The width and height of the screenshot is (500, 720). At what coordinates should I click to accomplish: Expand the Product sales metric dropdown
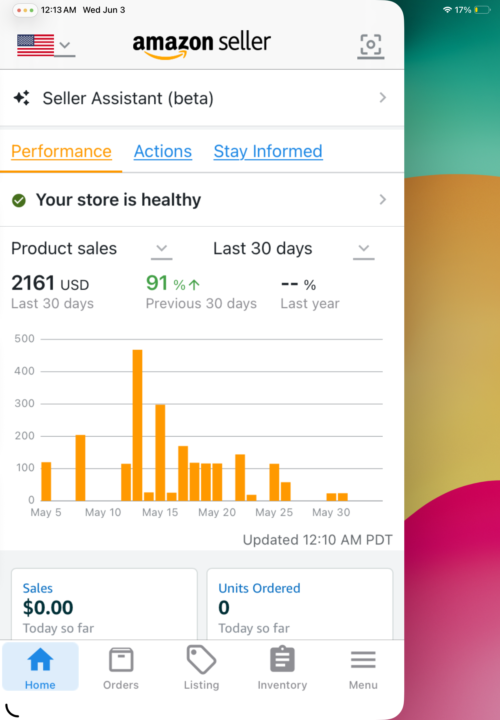(161, 249)
